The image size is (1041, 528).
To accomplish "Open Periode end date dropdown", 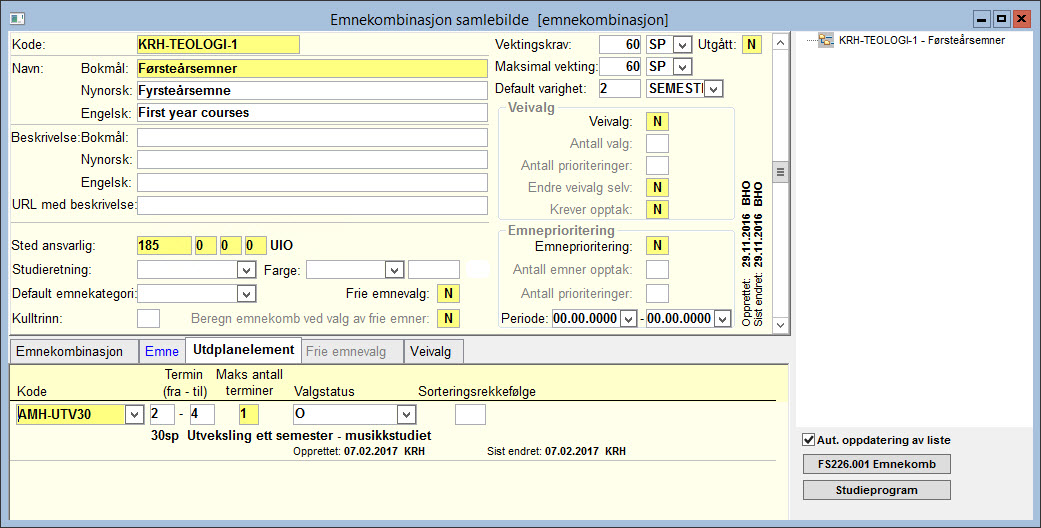I will coord(722,319).
